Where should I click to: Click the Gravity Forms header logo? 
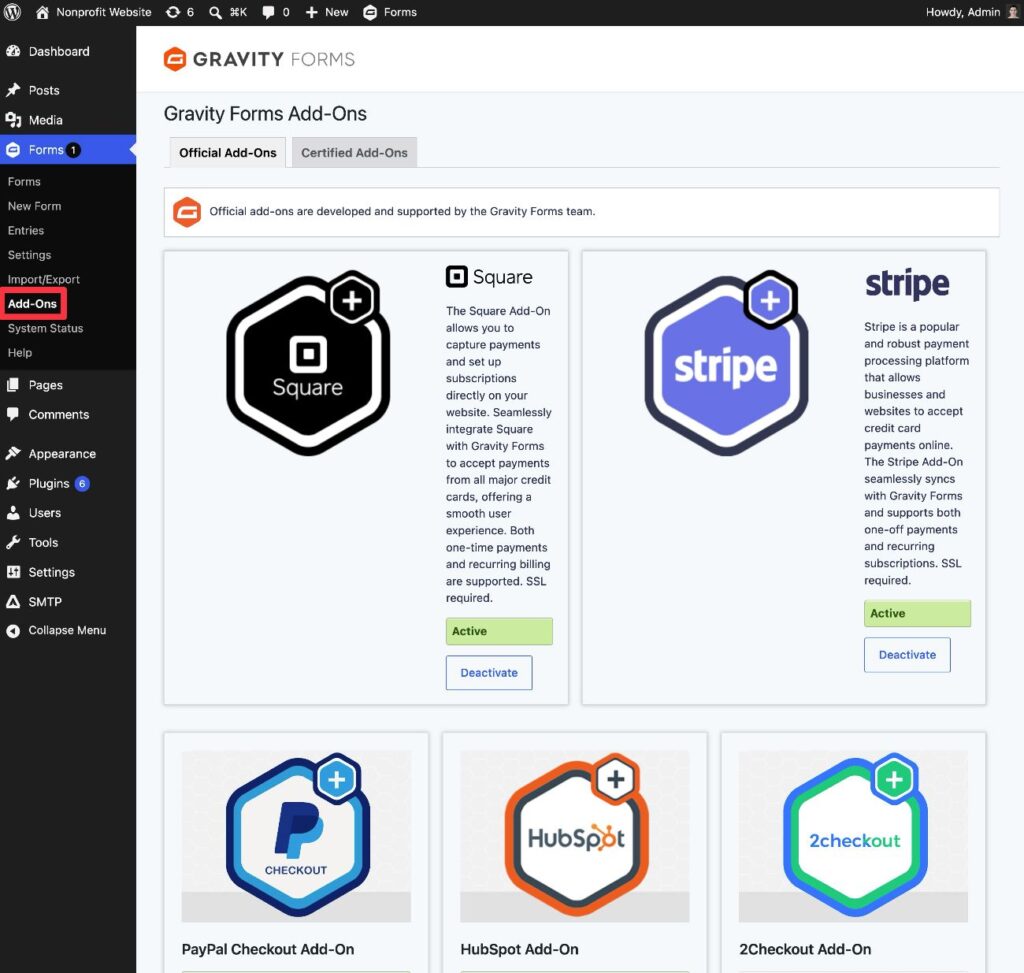point(259,59)
